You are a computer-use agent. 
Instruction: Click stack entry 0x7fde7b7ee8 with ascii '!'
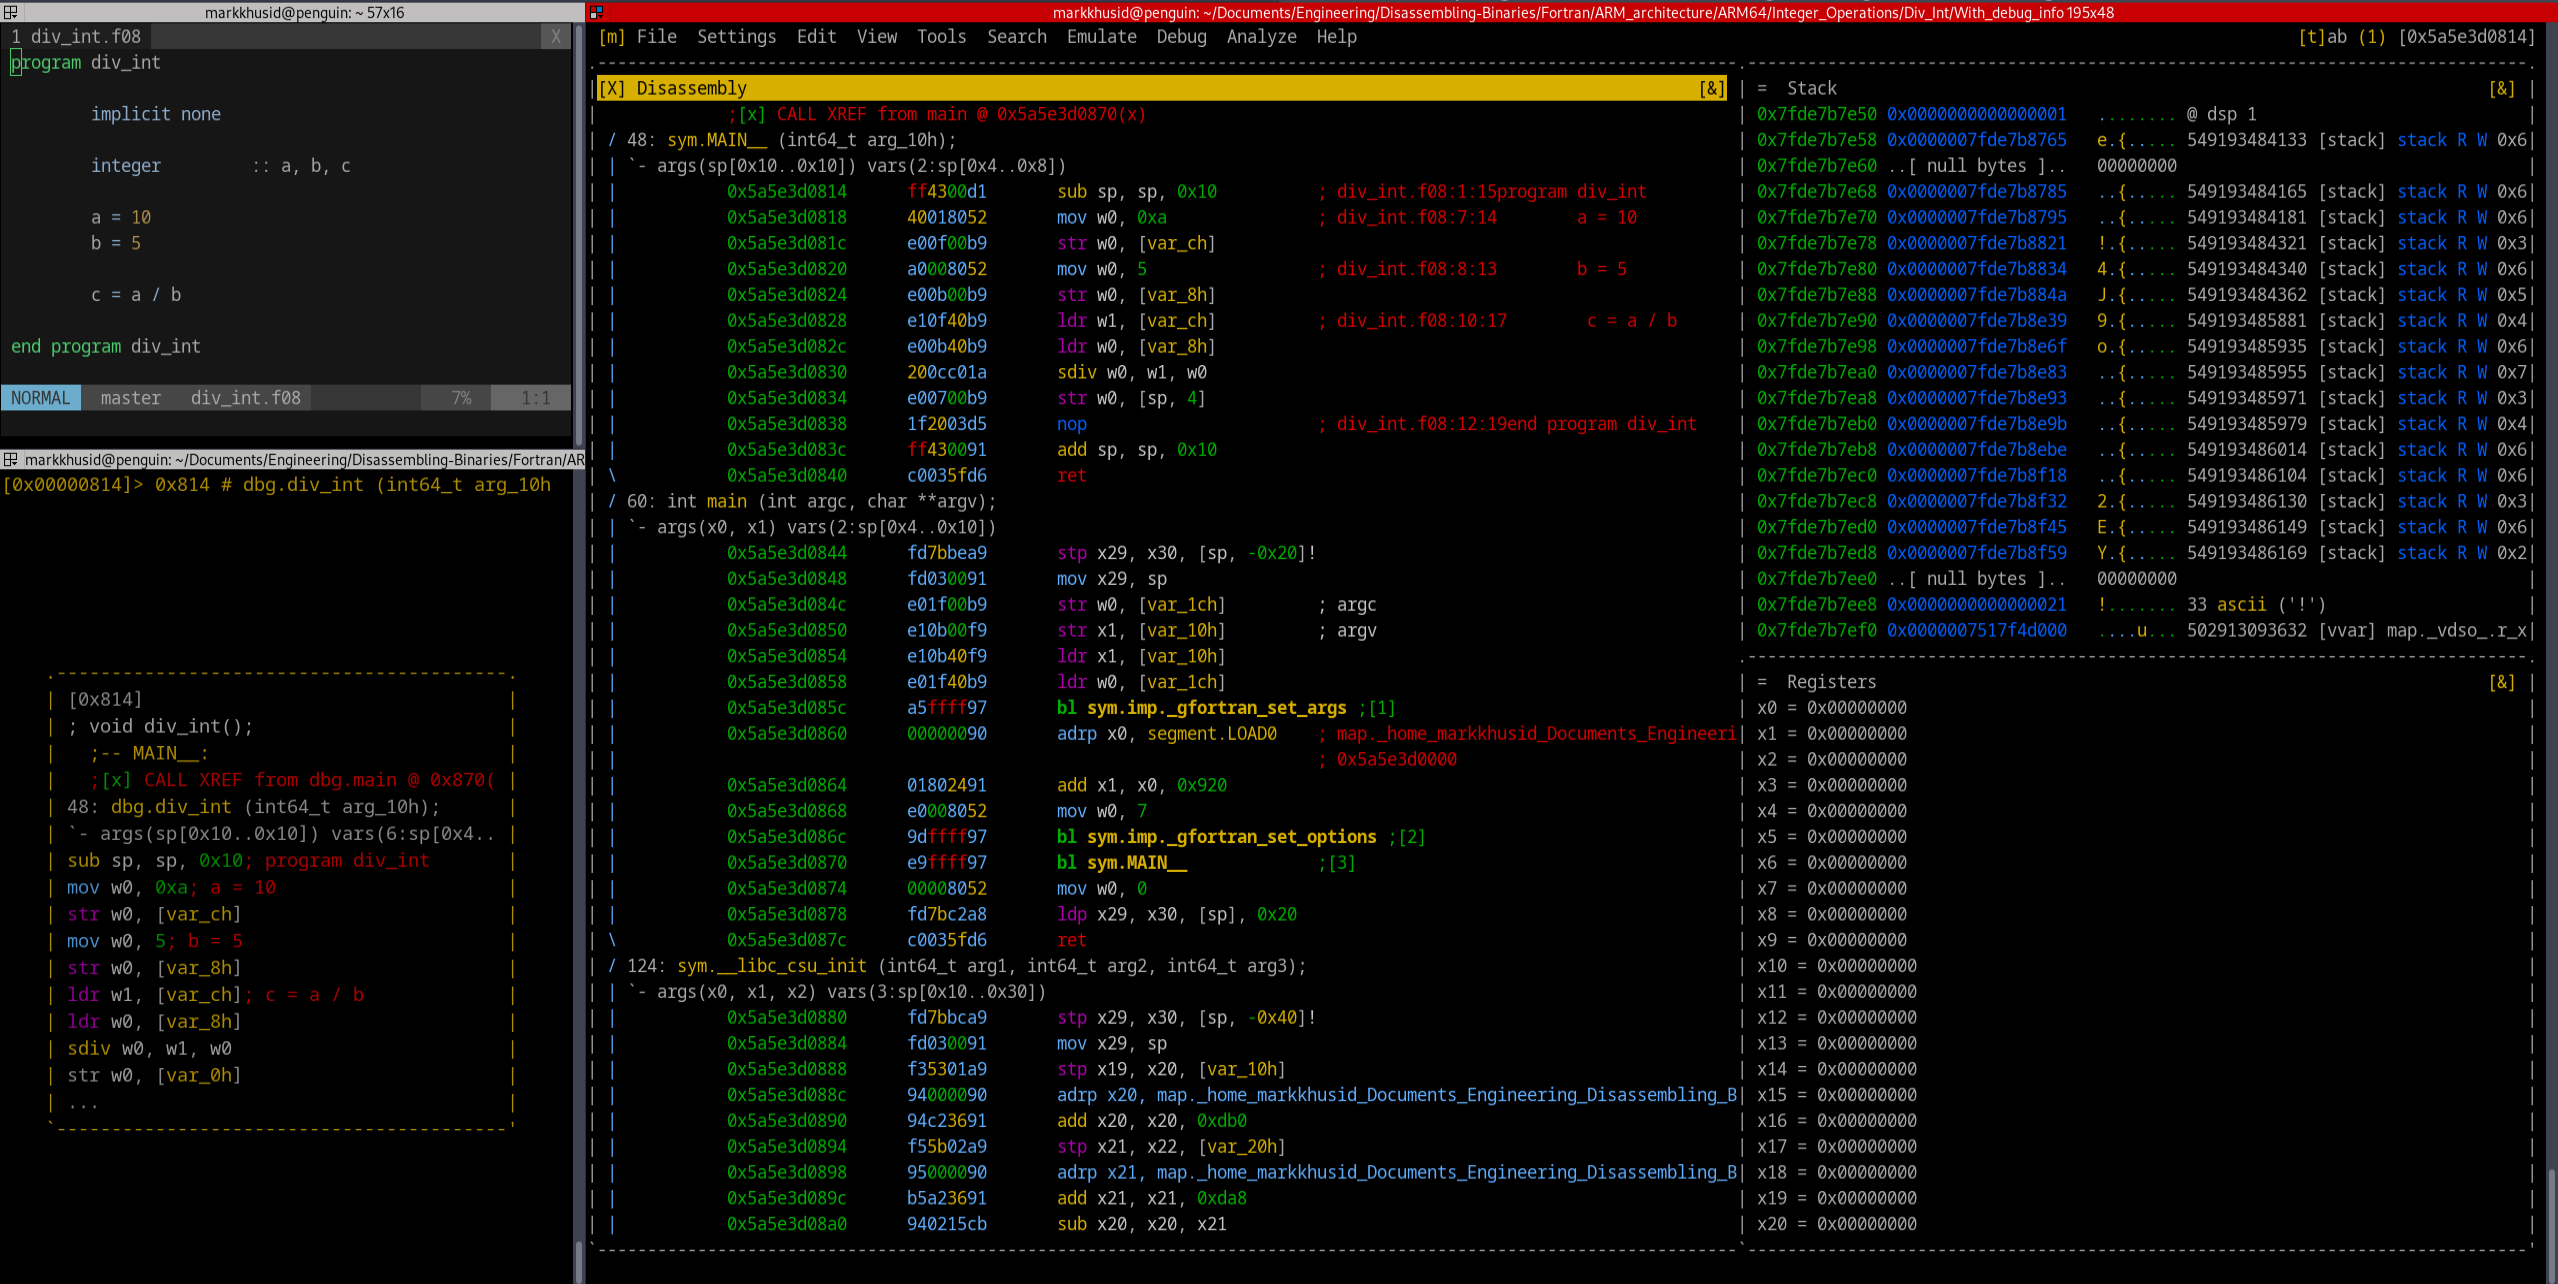[2041, 605]
